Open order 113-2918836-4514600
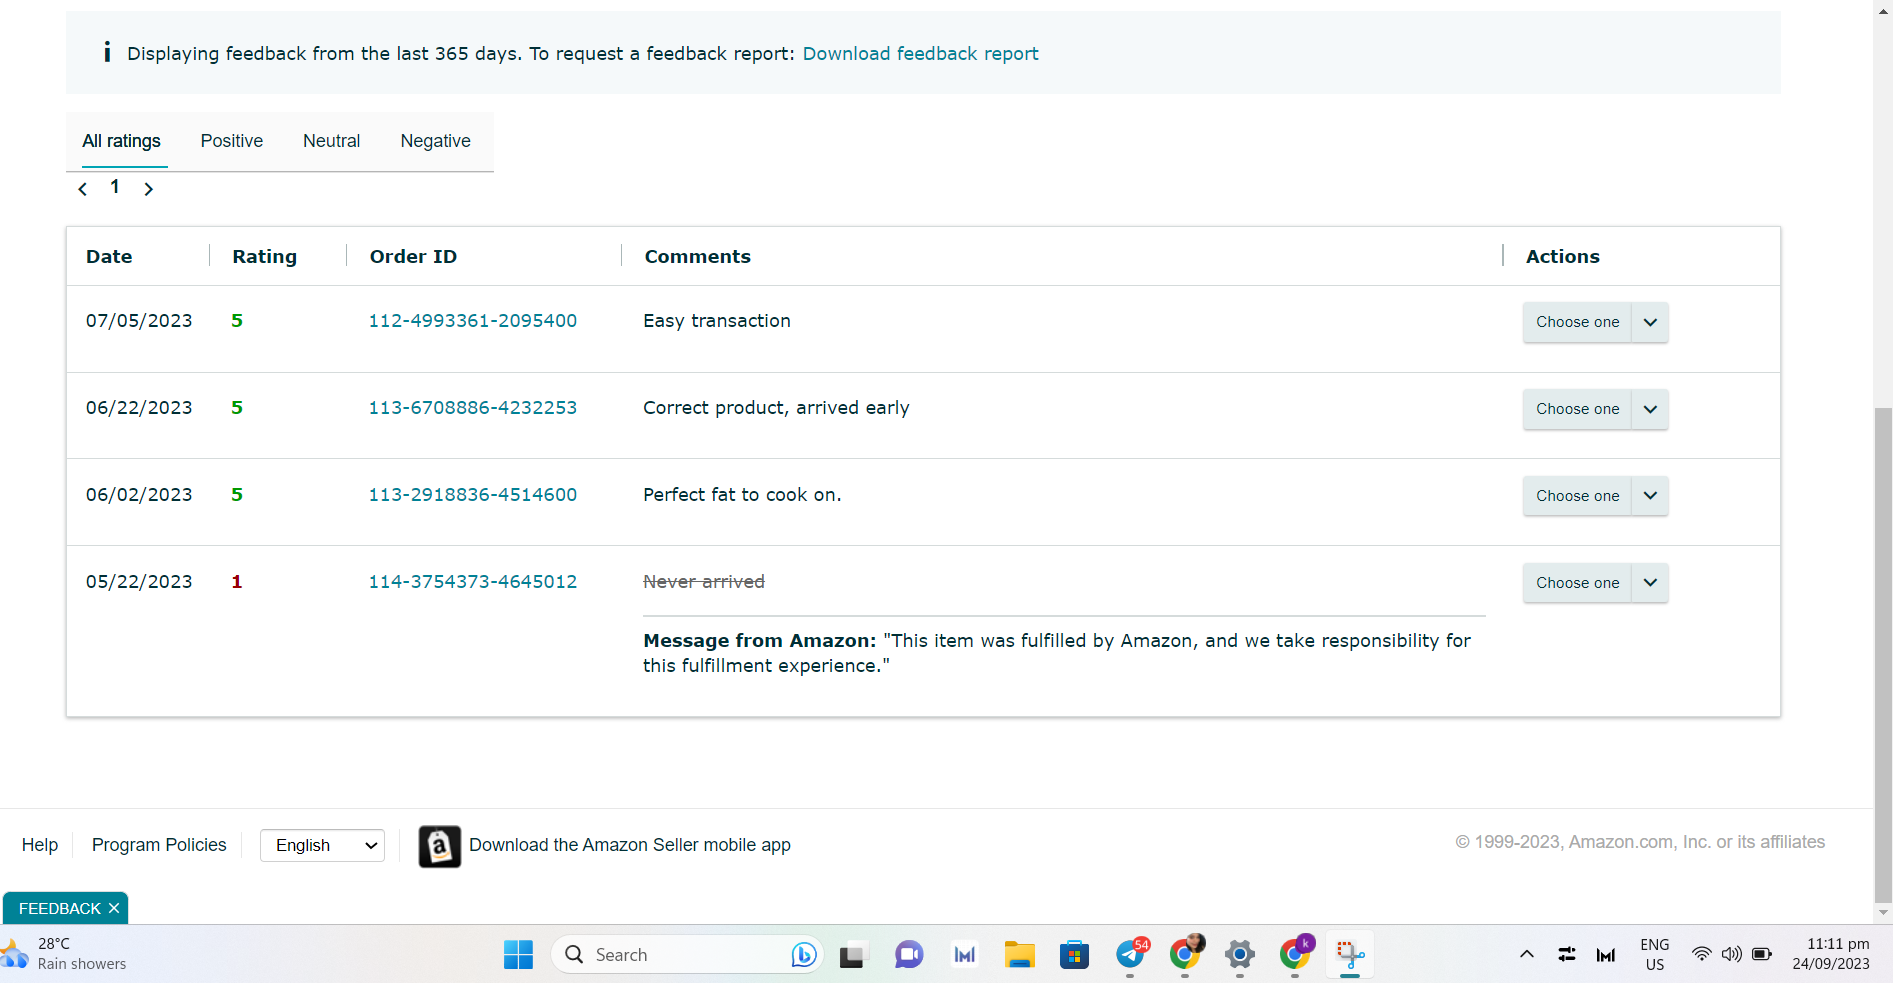The width and height of the screenshot is (1893, 983). [473, 495]
